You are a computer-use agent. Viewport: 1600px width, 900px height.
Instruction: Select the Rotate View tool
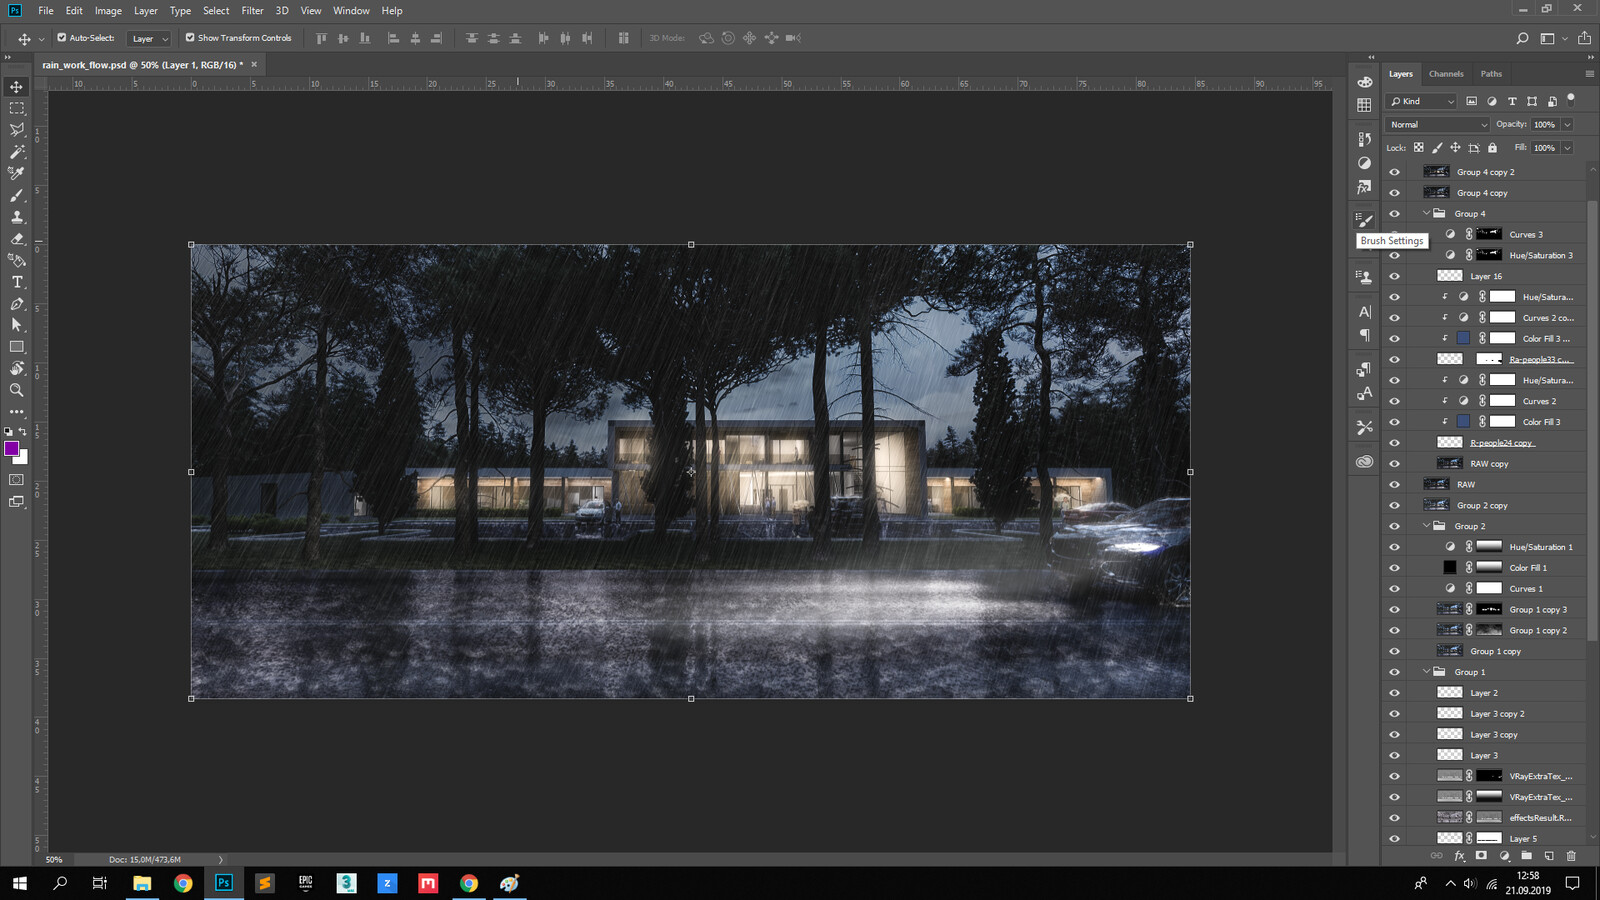coord(17,368)
